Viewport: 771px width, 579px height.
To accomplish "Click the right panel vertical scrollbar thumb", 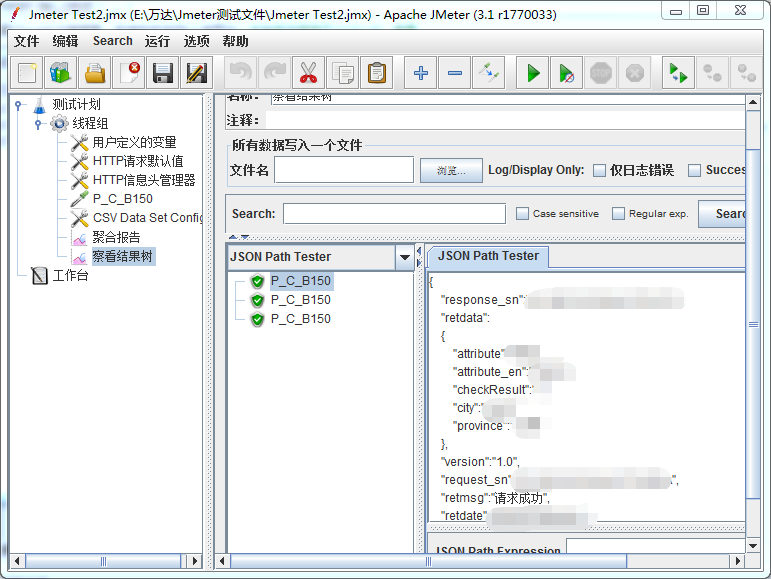I will coord(753,324).
